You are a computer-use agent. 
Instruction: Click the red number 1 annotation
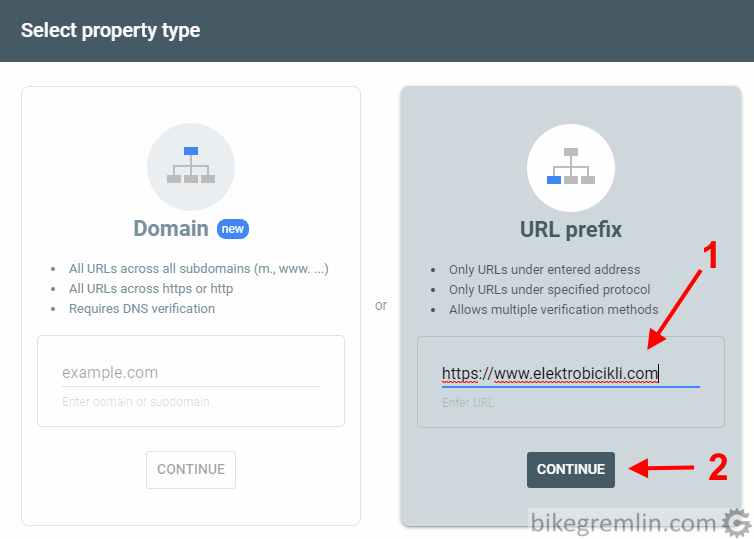[711, 255]
